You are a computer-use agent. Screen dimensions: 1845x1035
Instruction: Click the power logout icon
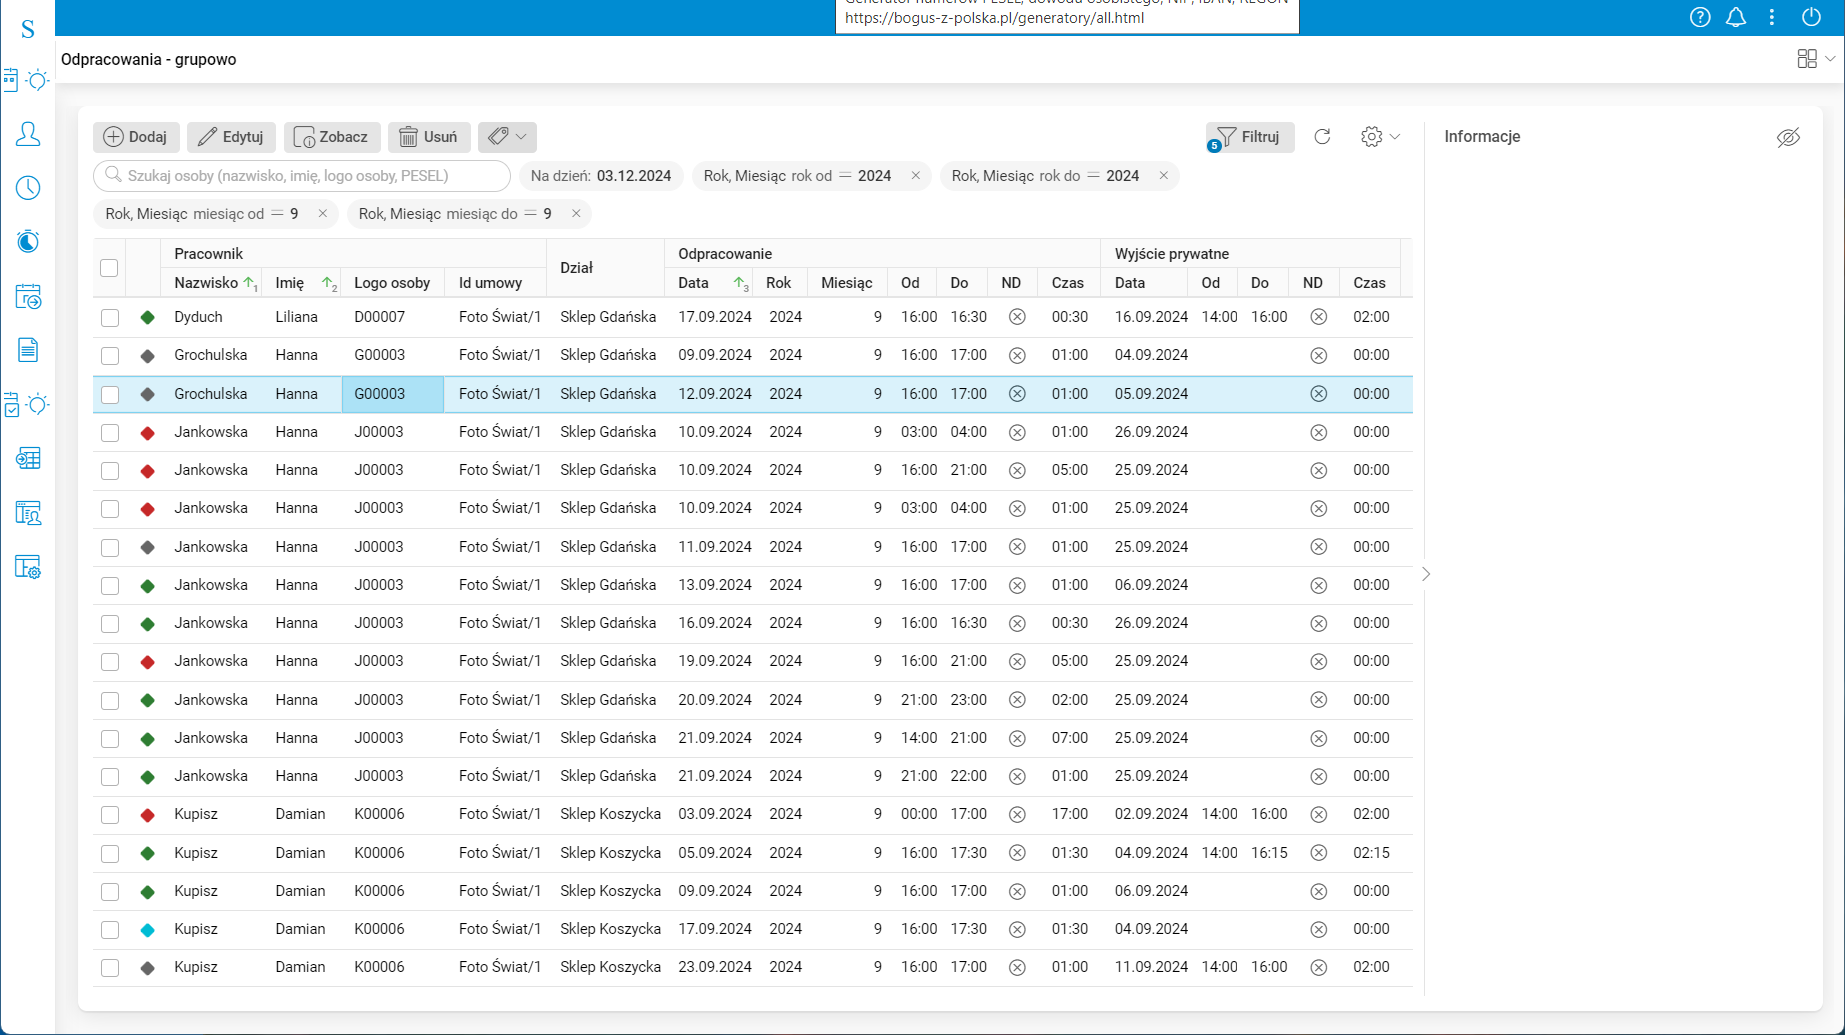point(1811,17)
